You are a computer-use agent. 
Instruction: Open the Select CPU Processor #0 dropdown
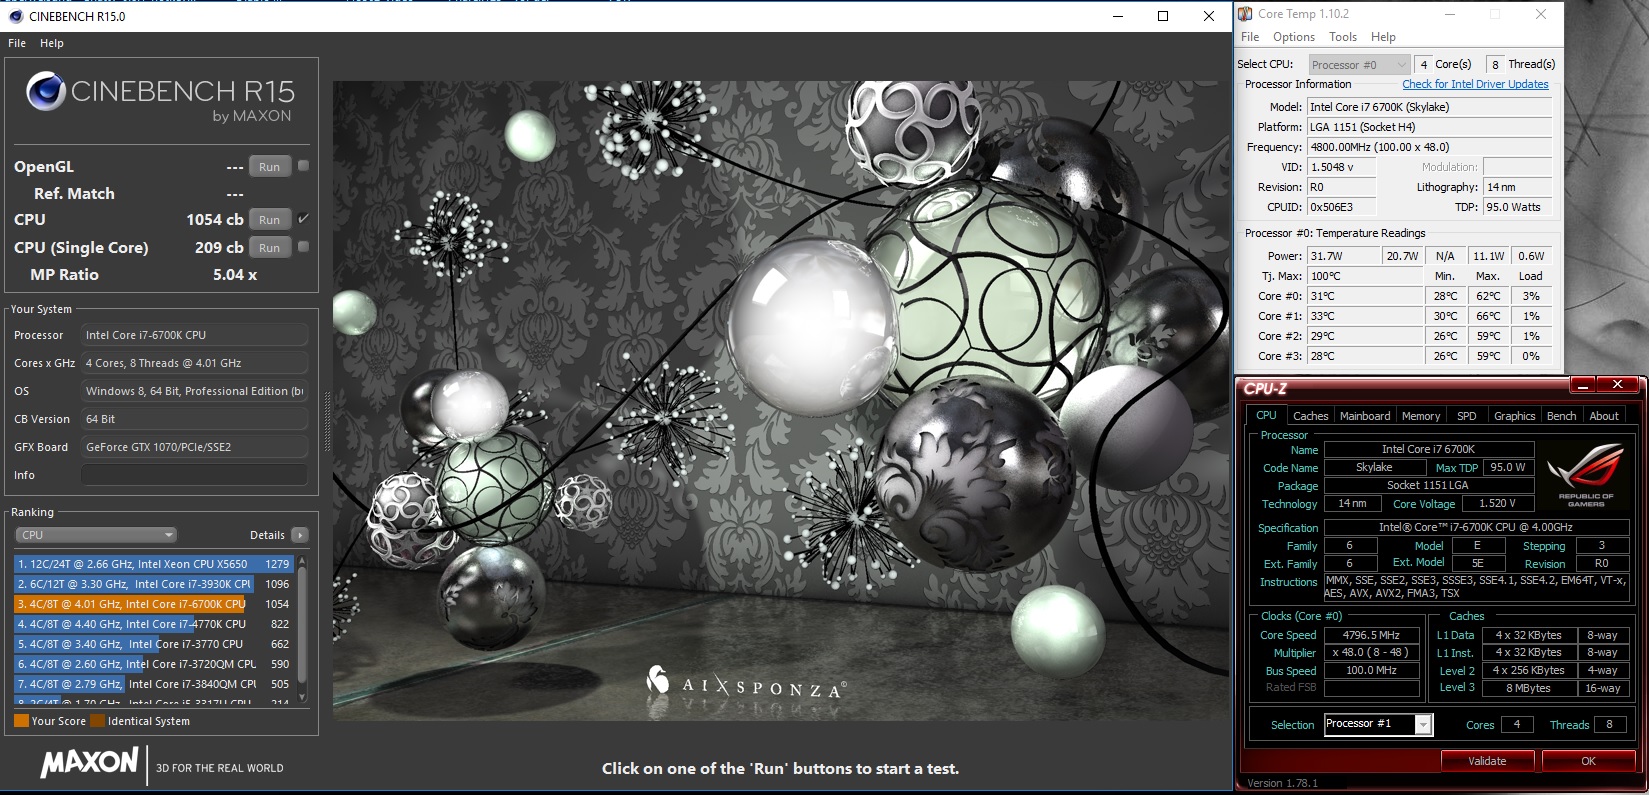tap(1359, 65)
